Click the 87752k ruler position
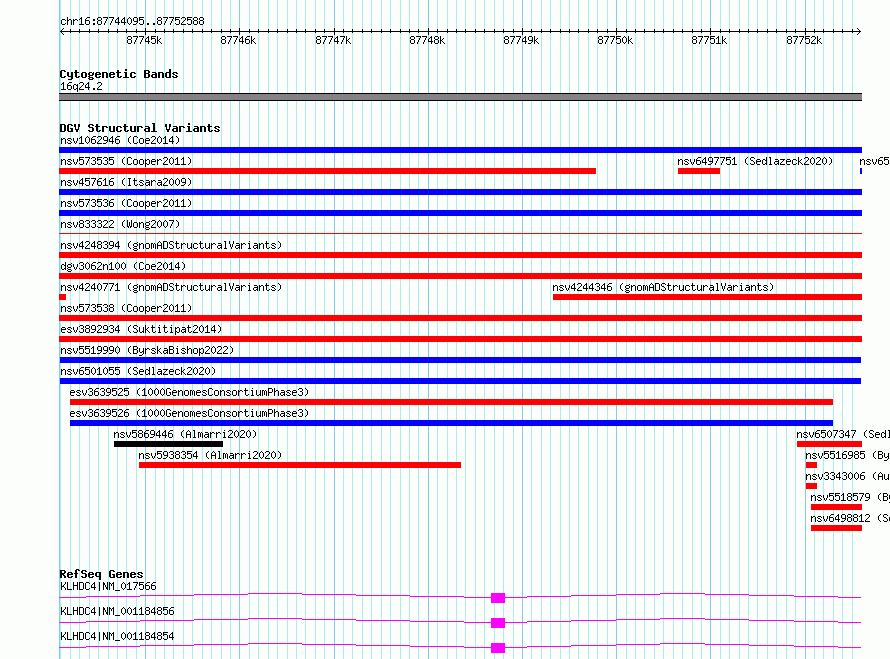This screenshot has width=890, height=659. tap(804, 40)
